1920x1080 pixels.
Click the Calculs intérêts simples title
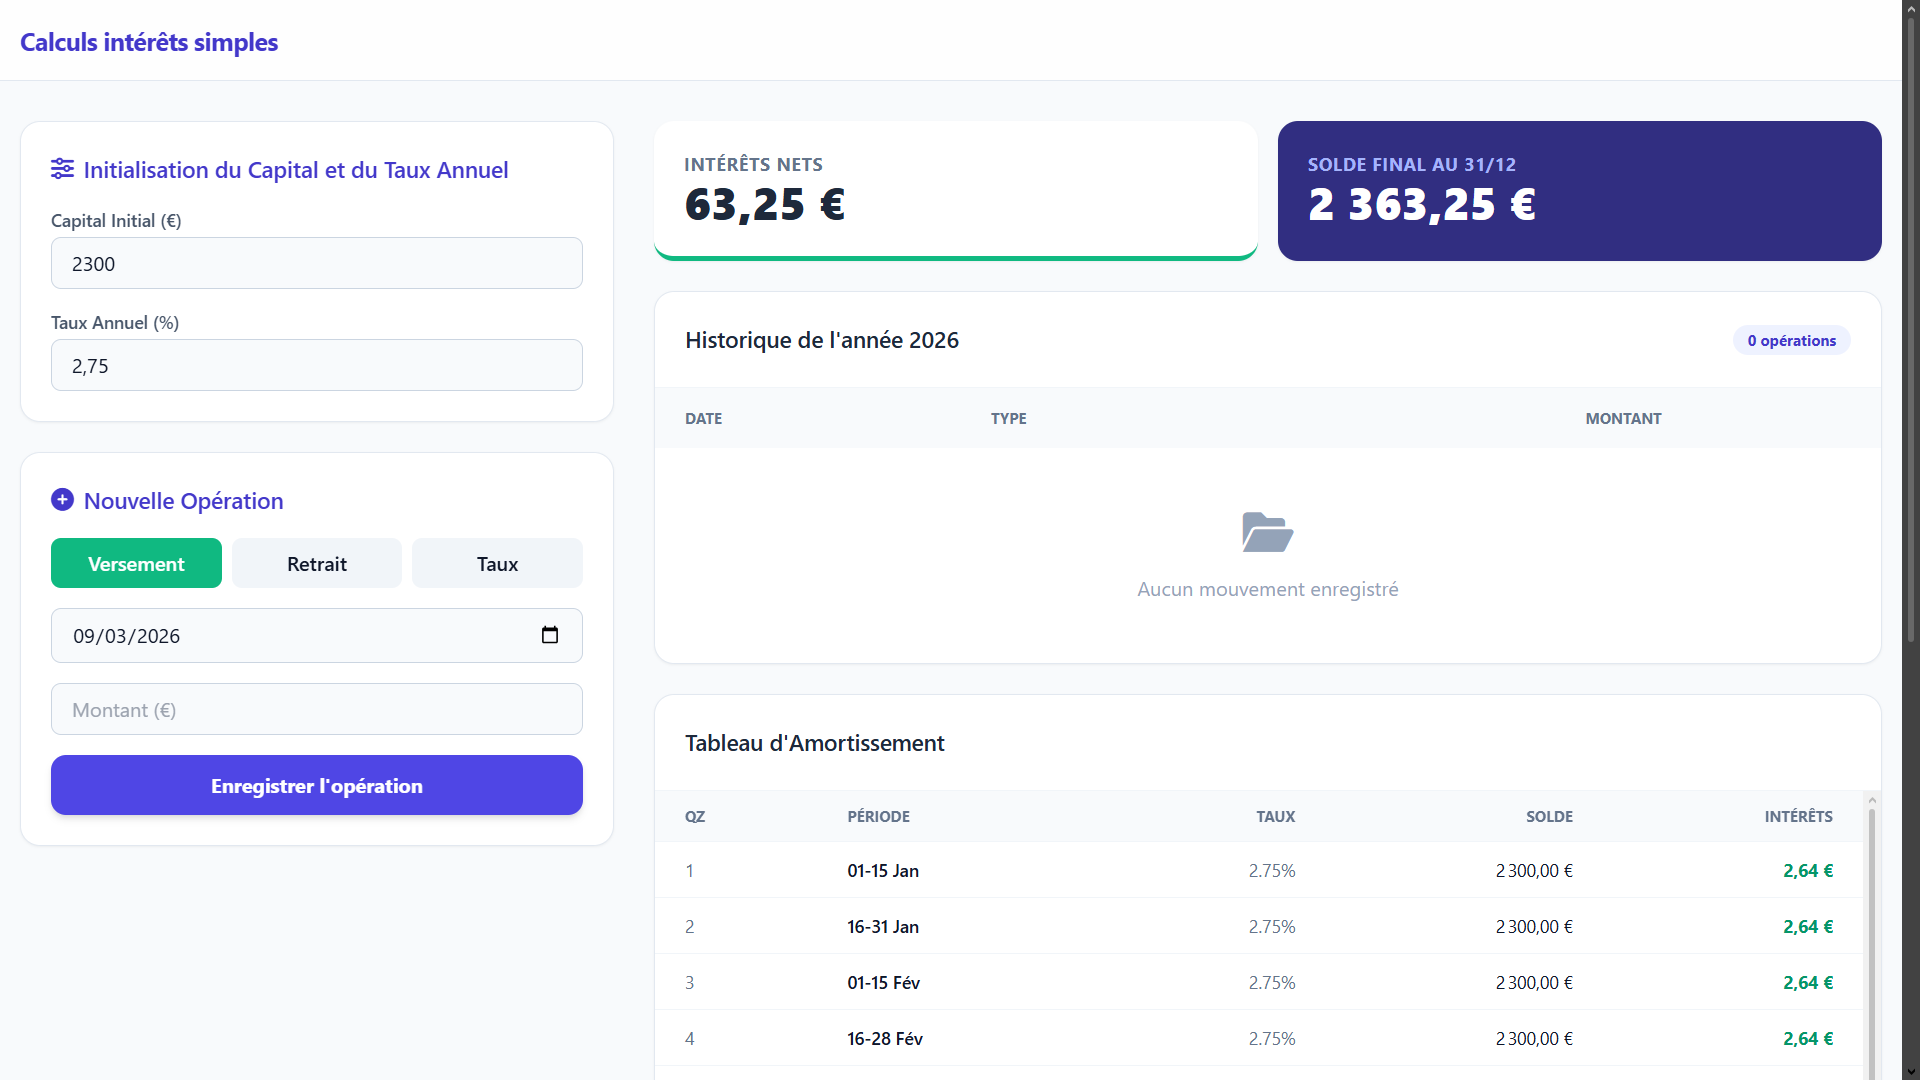pos(149,42)
